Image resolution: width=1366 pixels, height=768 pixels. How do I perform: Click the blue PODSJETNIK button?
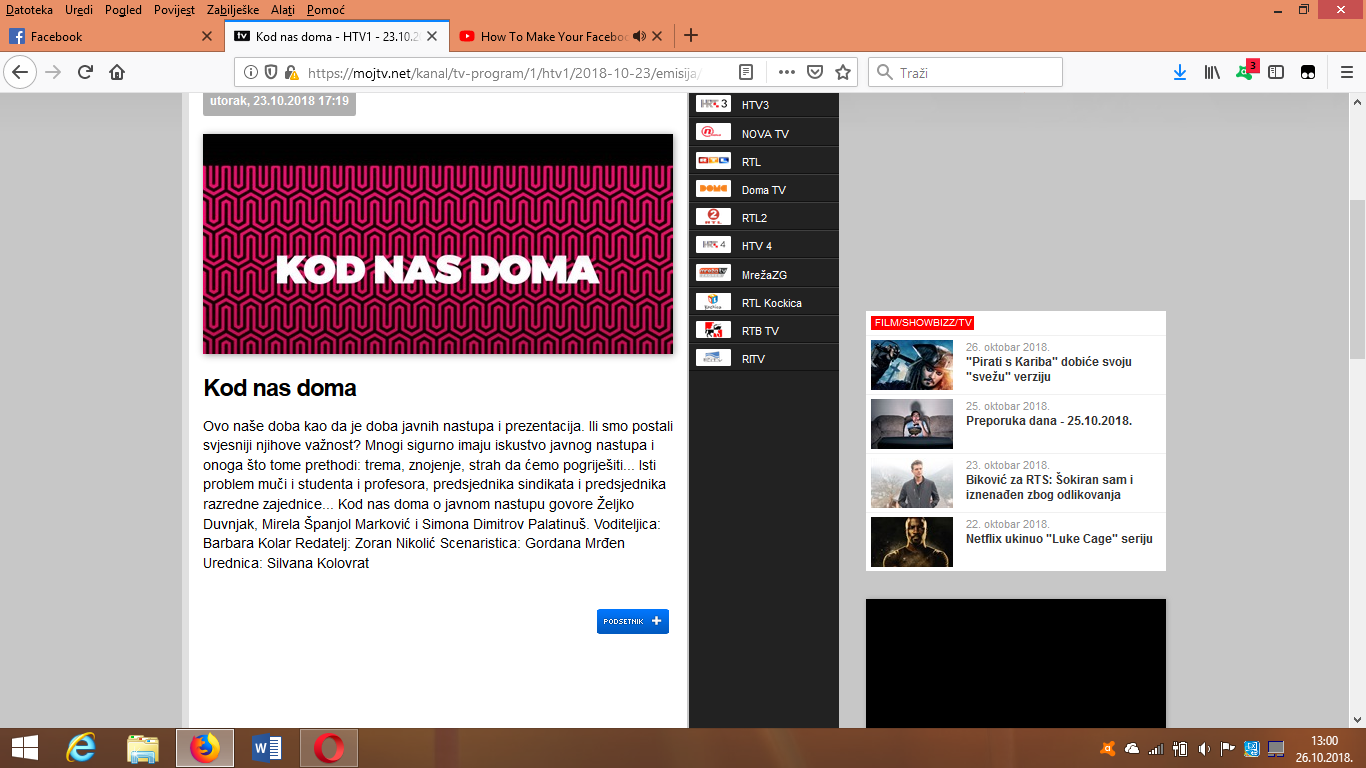[633, 621]
